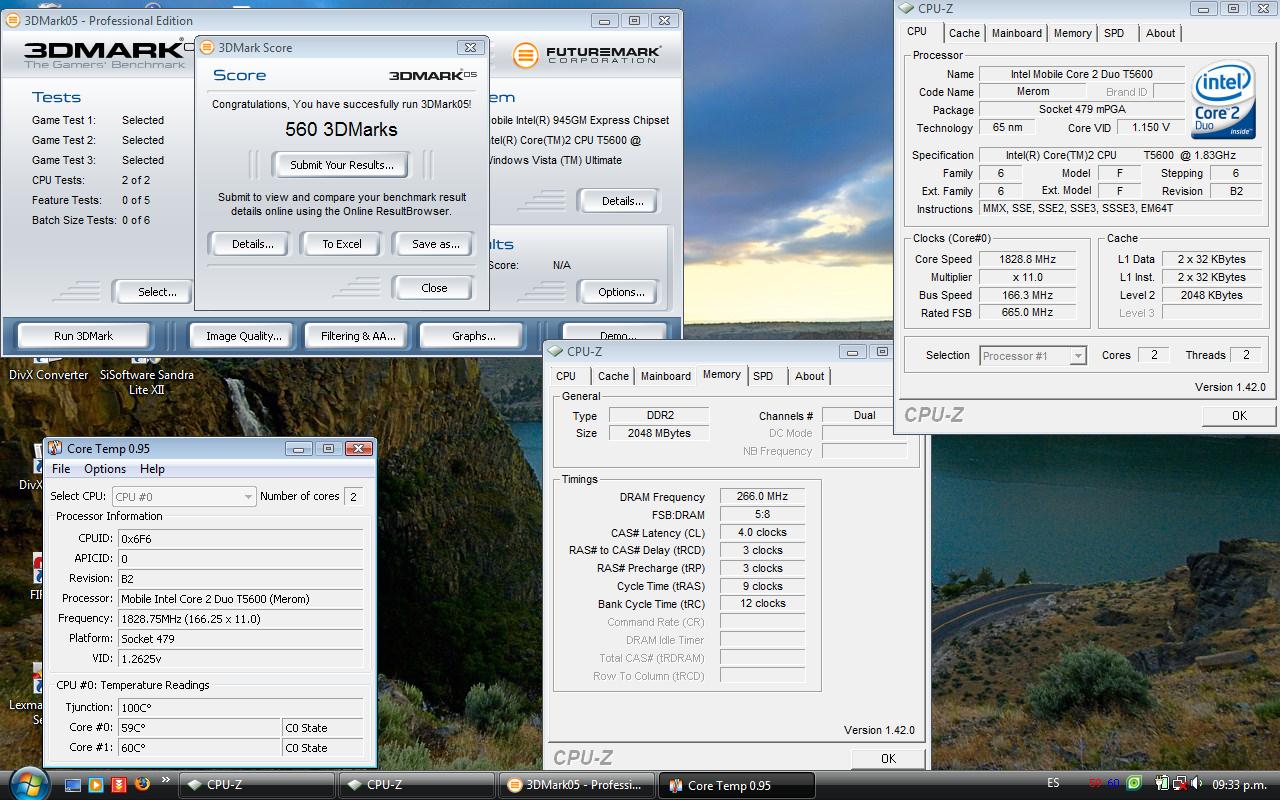The image size is (1280, 800).
Task: Expand hidden quick launch icons chevron
Action: pyautogui.click(x=165, y=780)
